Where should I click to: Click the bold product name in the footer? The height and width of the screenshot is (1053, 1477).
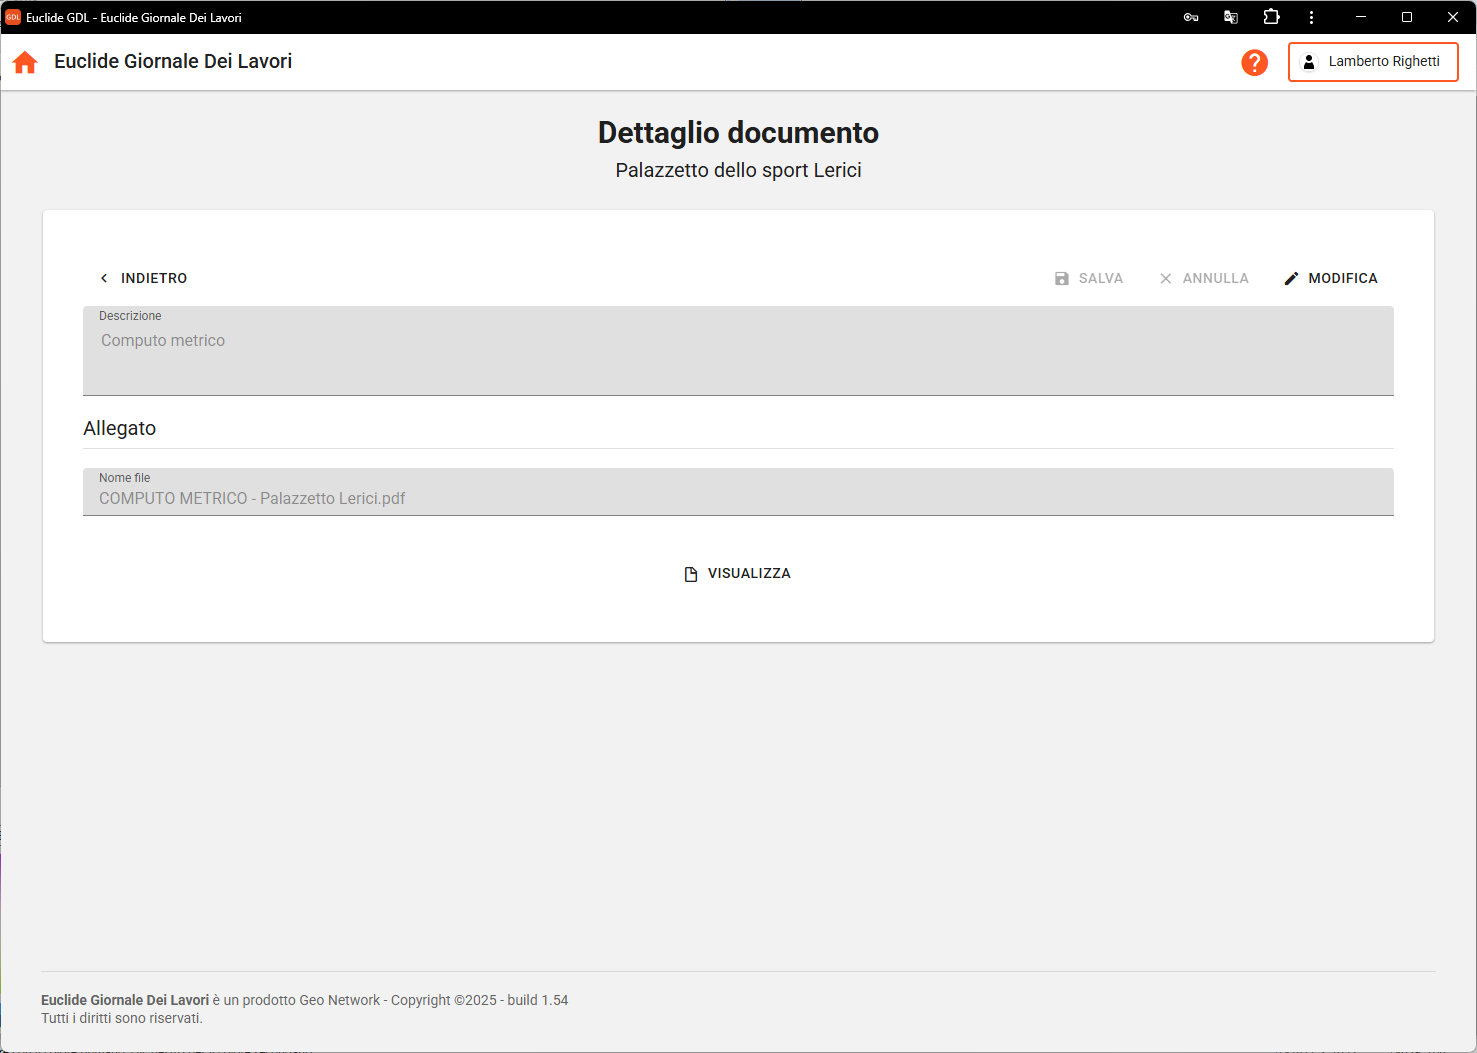pos(125,1000)
